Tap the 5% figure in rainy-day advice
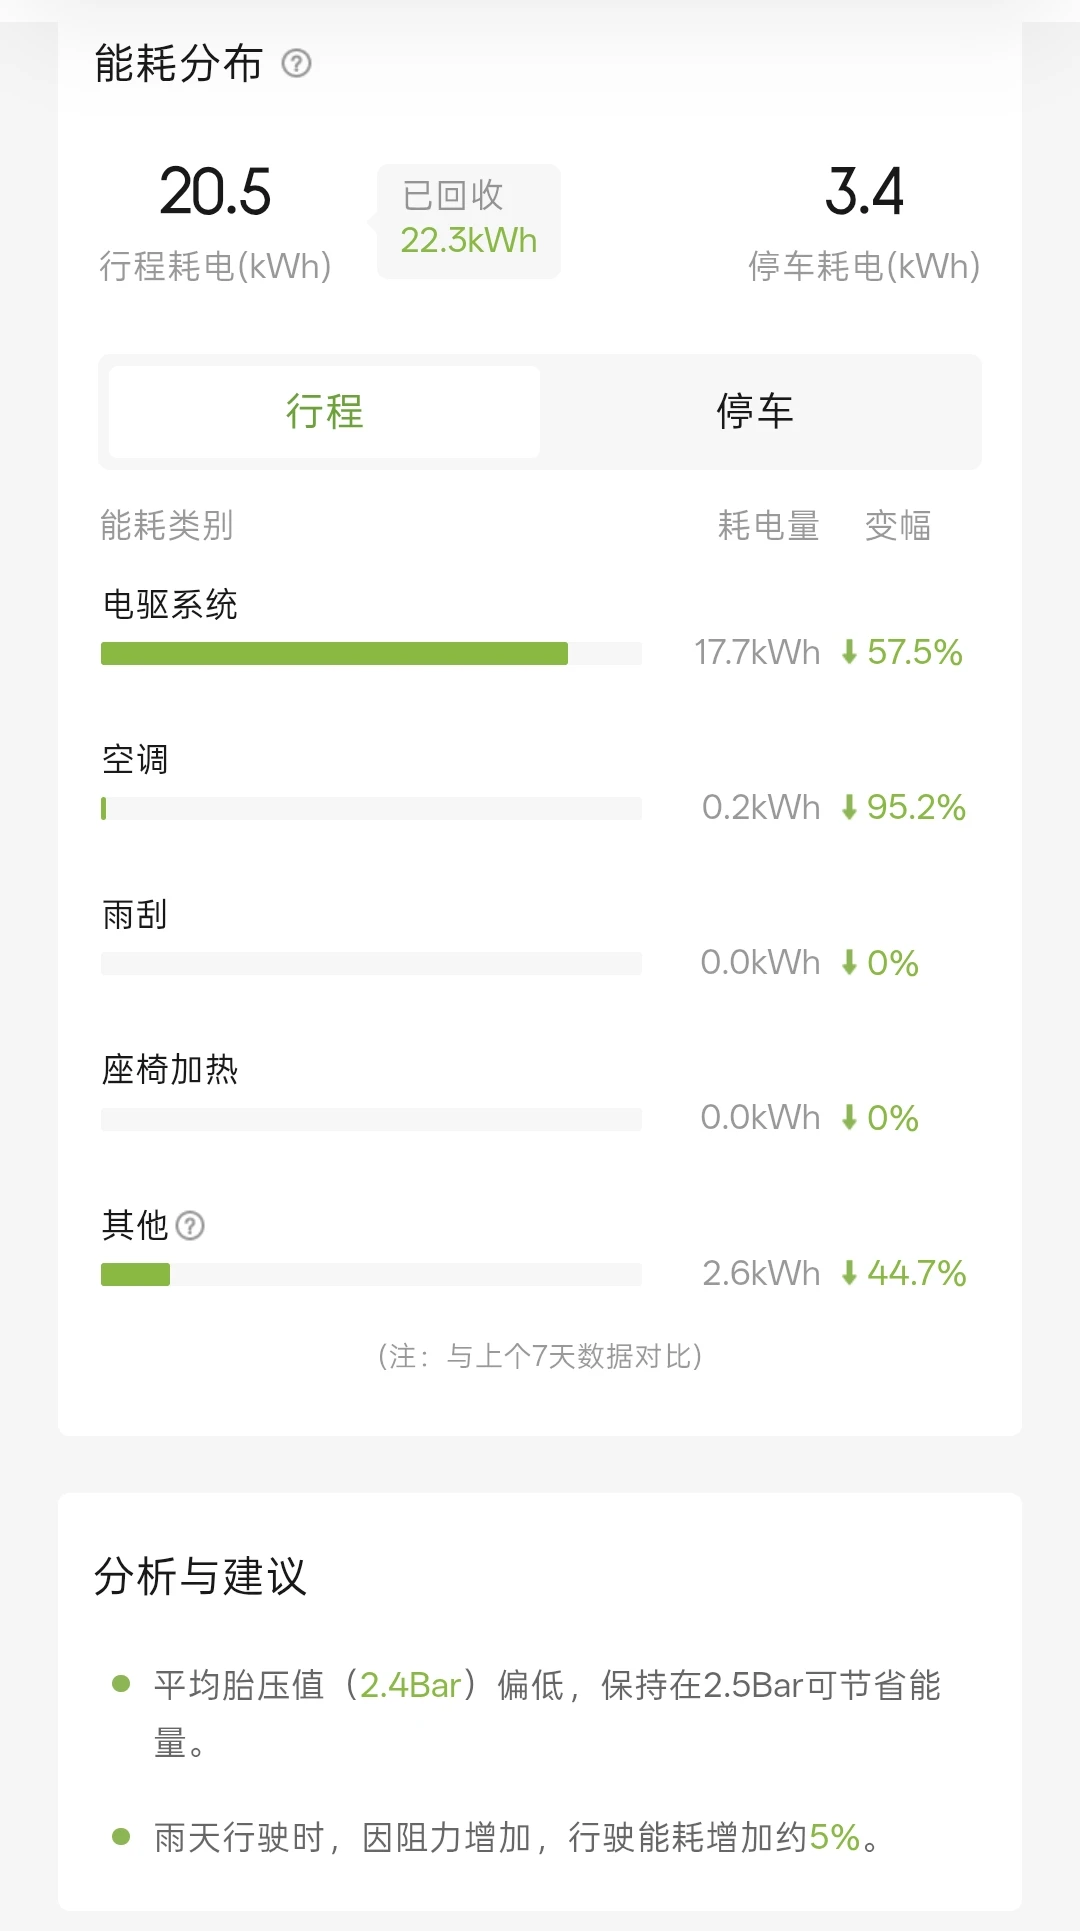The height and width of the screenshot is (1931, 1080). coord(835,1837)
